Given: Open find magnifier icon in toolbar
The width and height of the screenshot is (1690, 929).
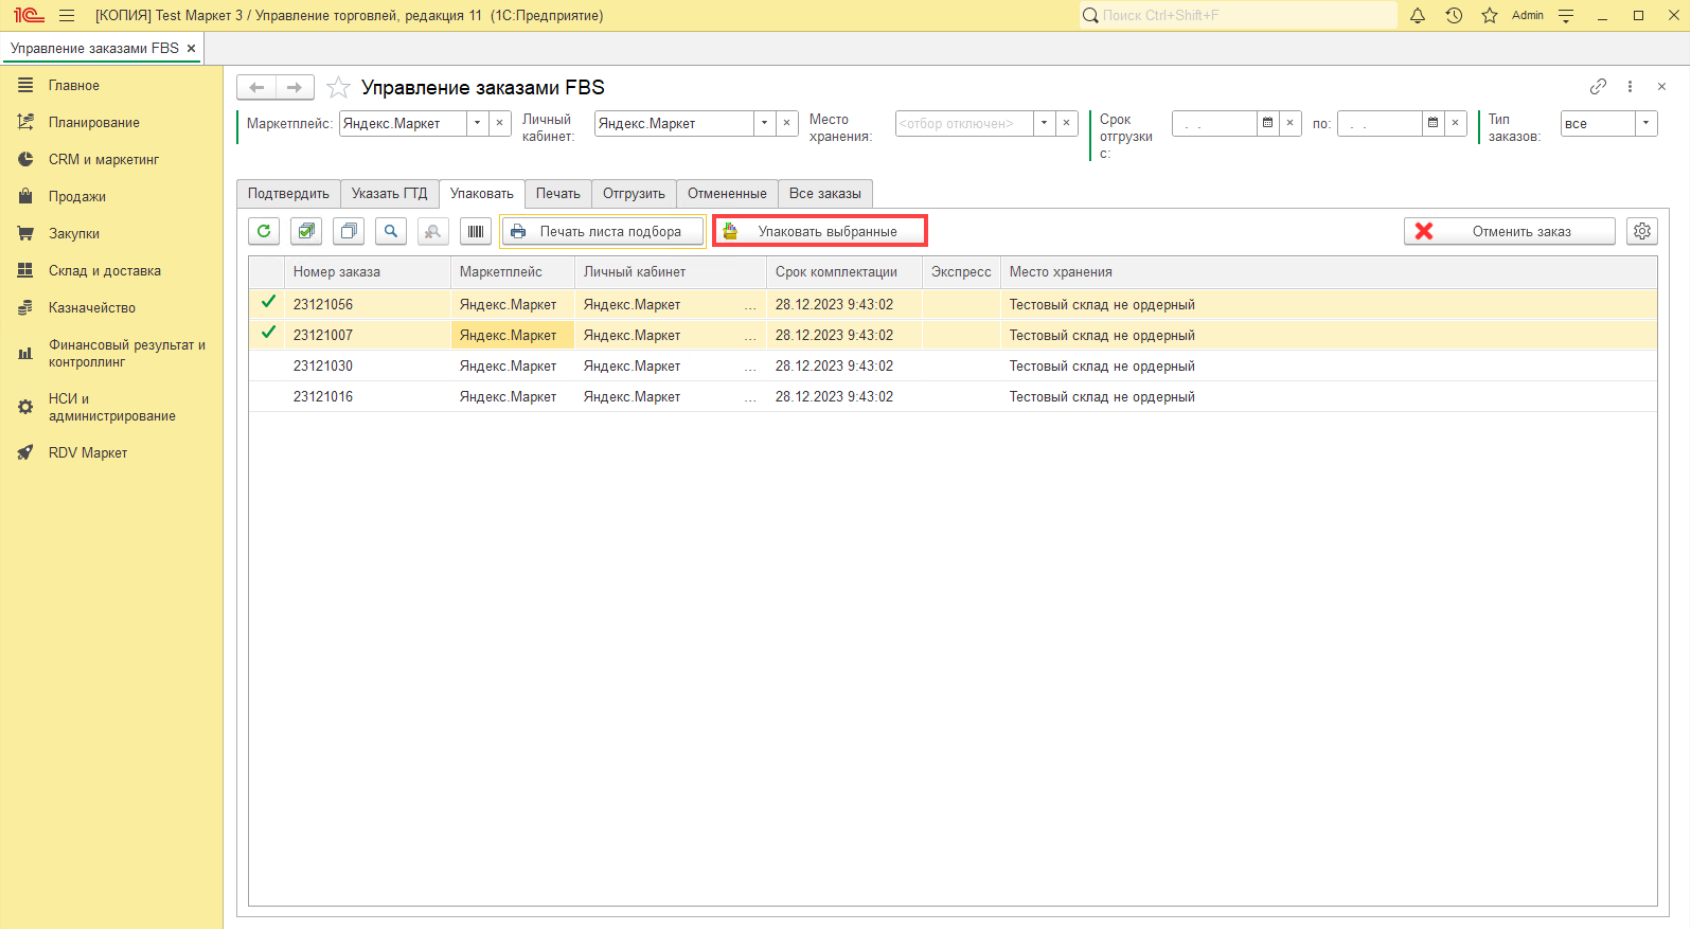Looking at the screenshot, I should coord(391,231).
